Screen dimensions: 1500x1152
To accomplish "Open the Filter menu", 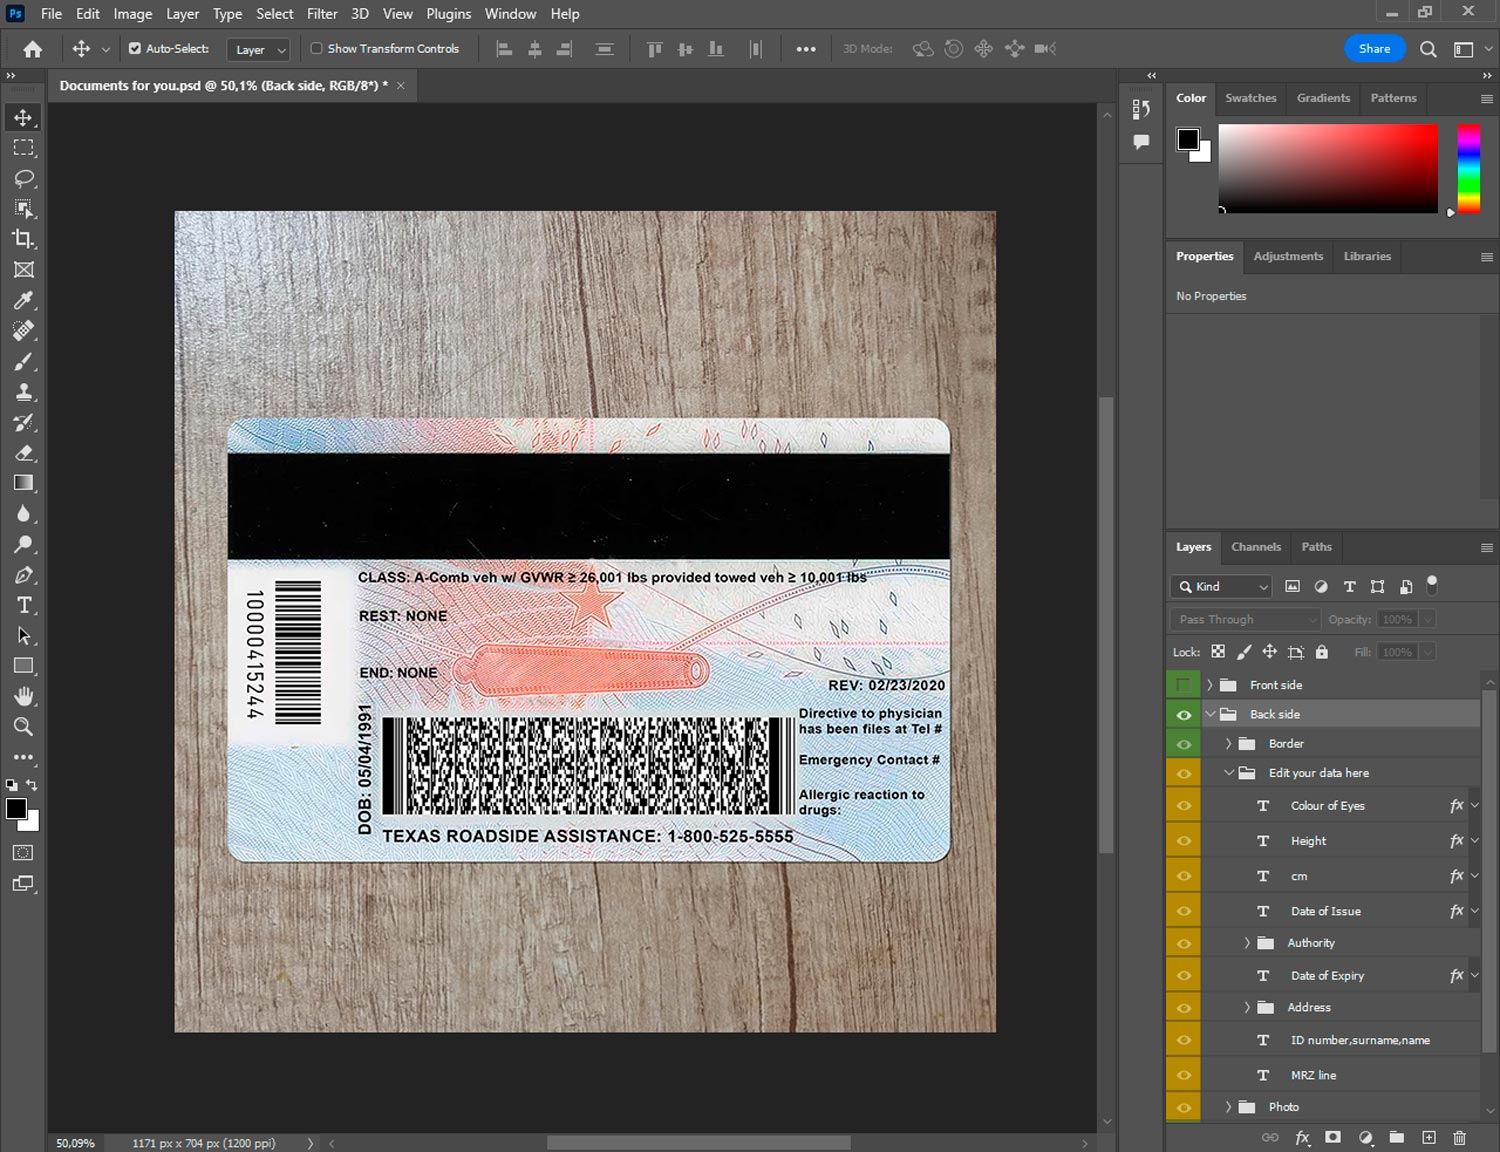I will [x=321, y=14].
